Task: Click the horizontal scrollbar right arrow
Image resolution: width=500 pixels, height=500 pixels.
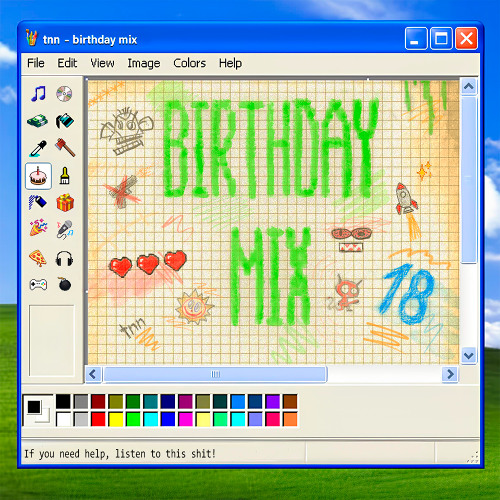Action: coord(450,374)
